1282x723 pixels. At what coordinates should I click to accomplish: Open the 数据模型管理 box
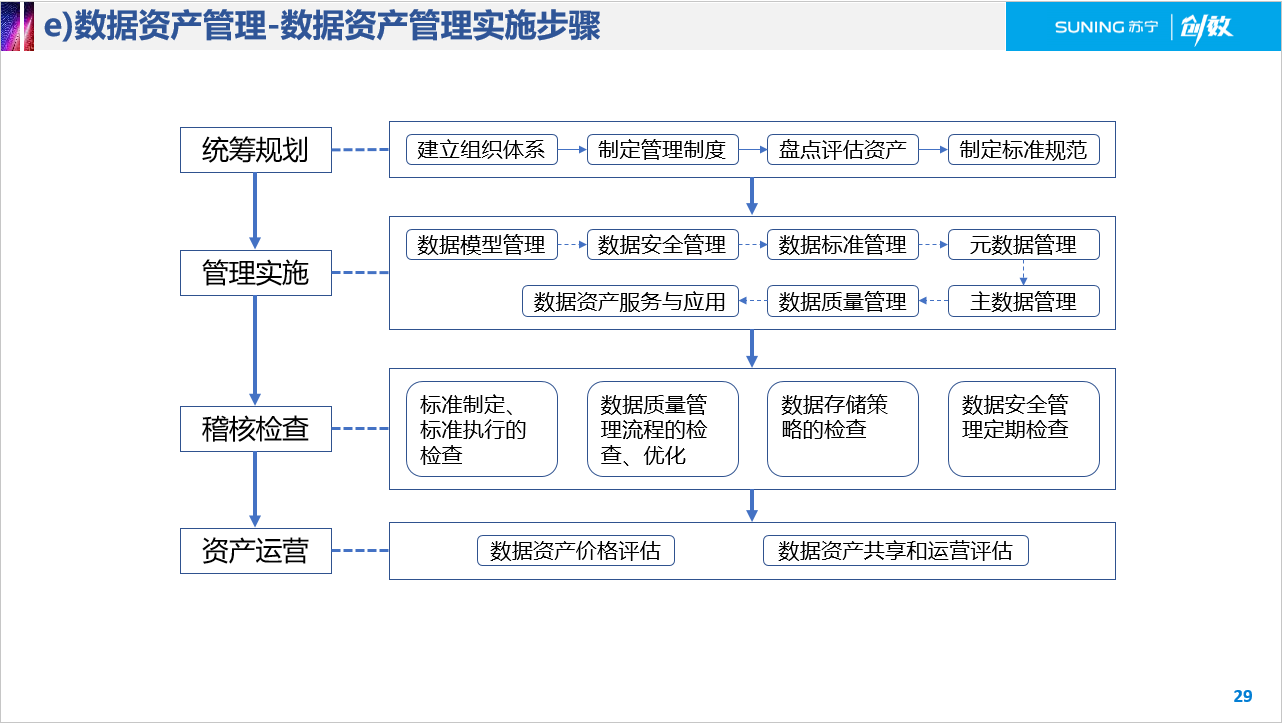(481, 243)
